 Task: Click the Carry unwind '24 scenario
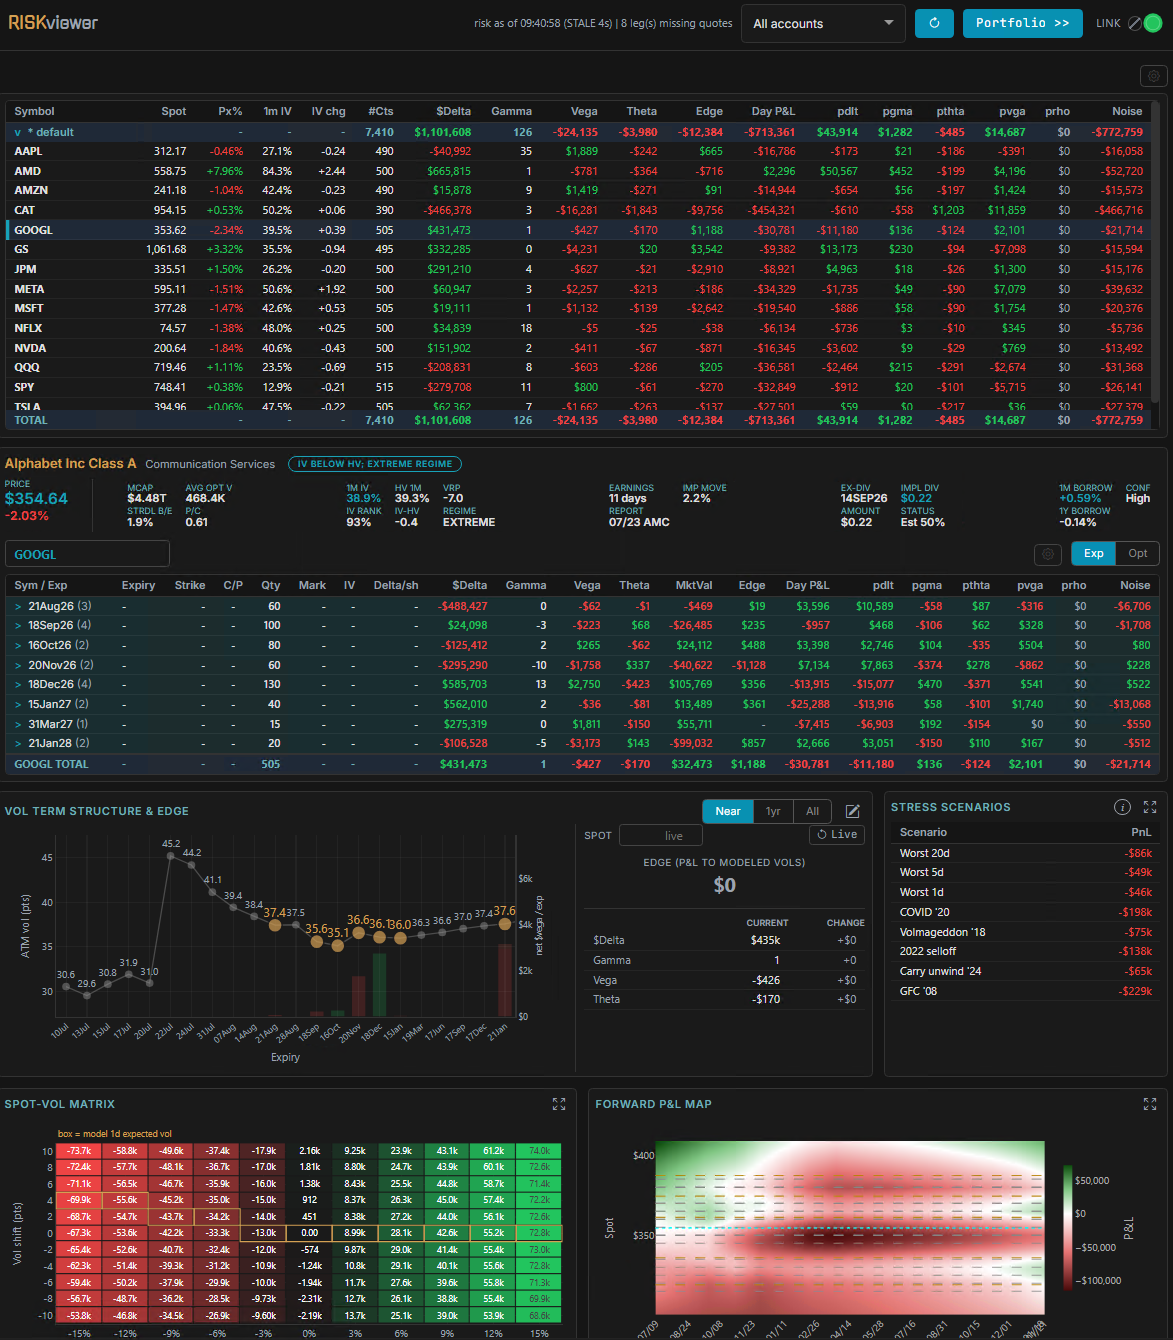(1025, 971)
